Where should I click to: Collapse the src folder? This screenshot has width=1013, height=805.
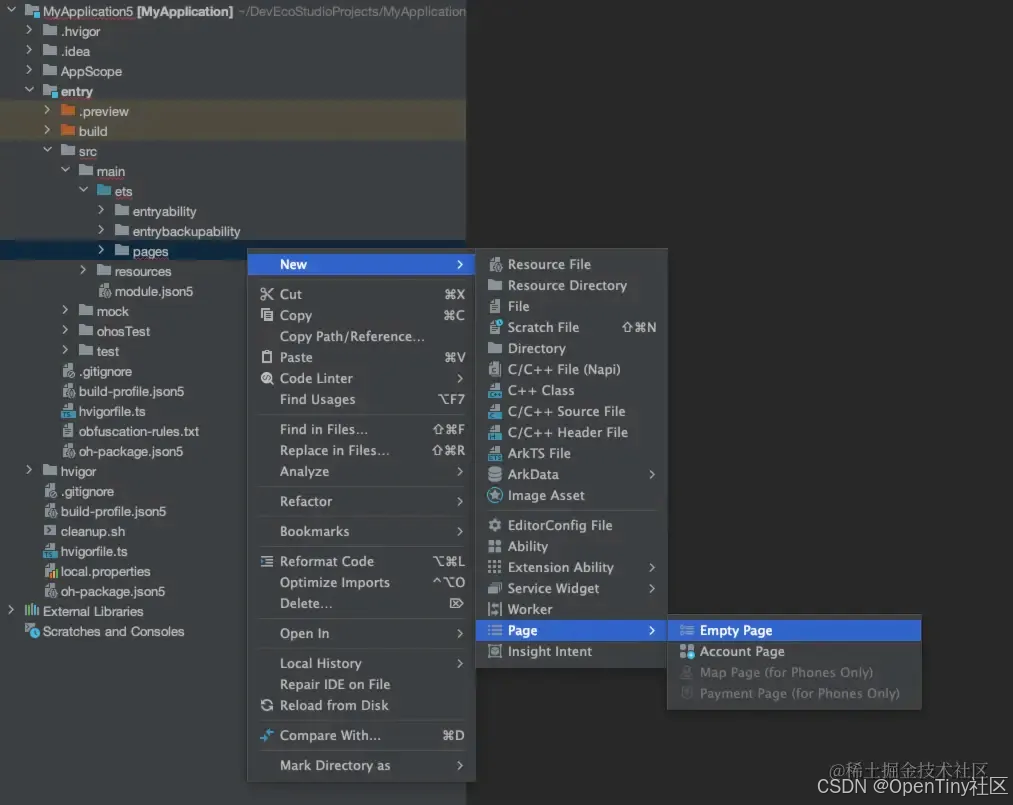click(47, 149)
